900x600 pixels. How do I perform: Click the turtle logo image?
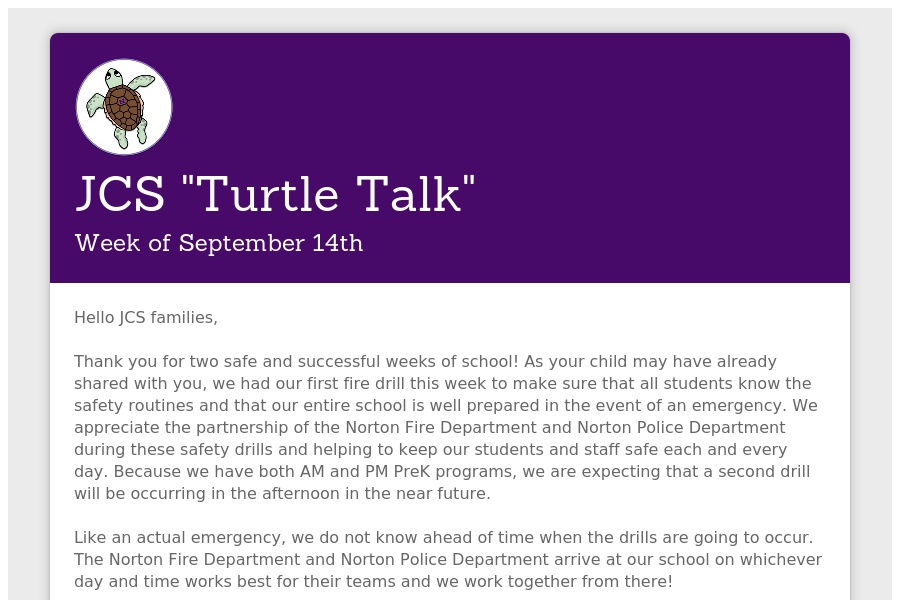124,107
